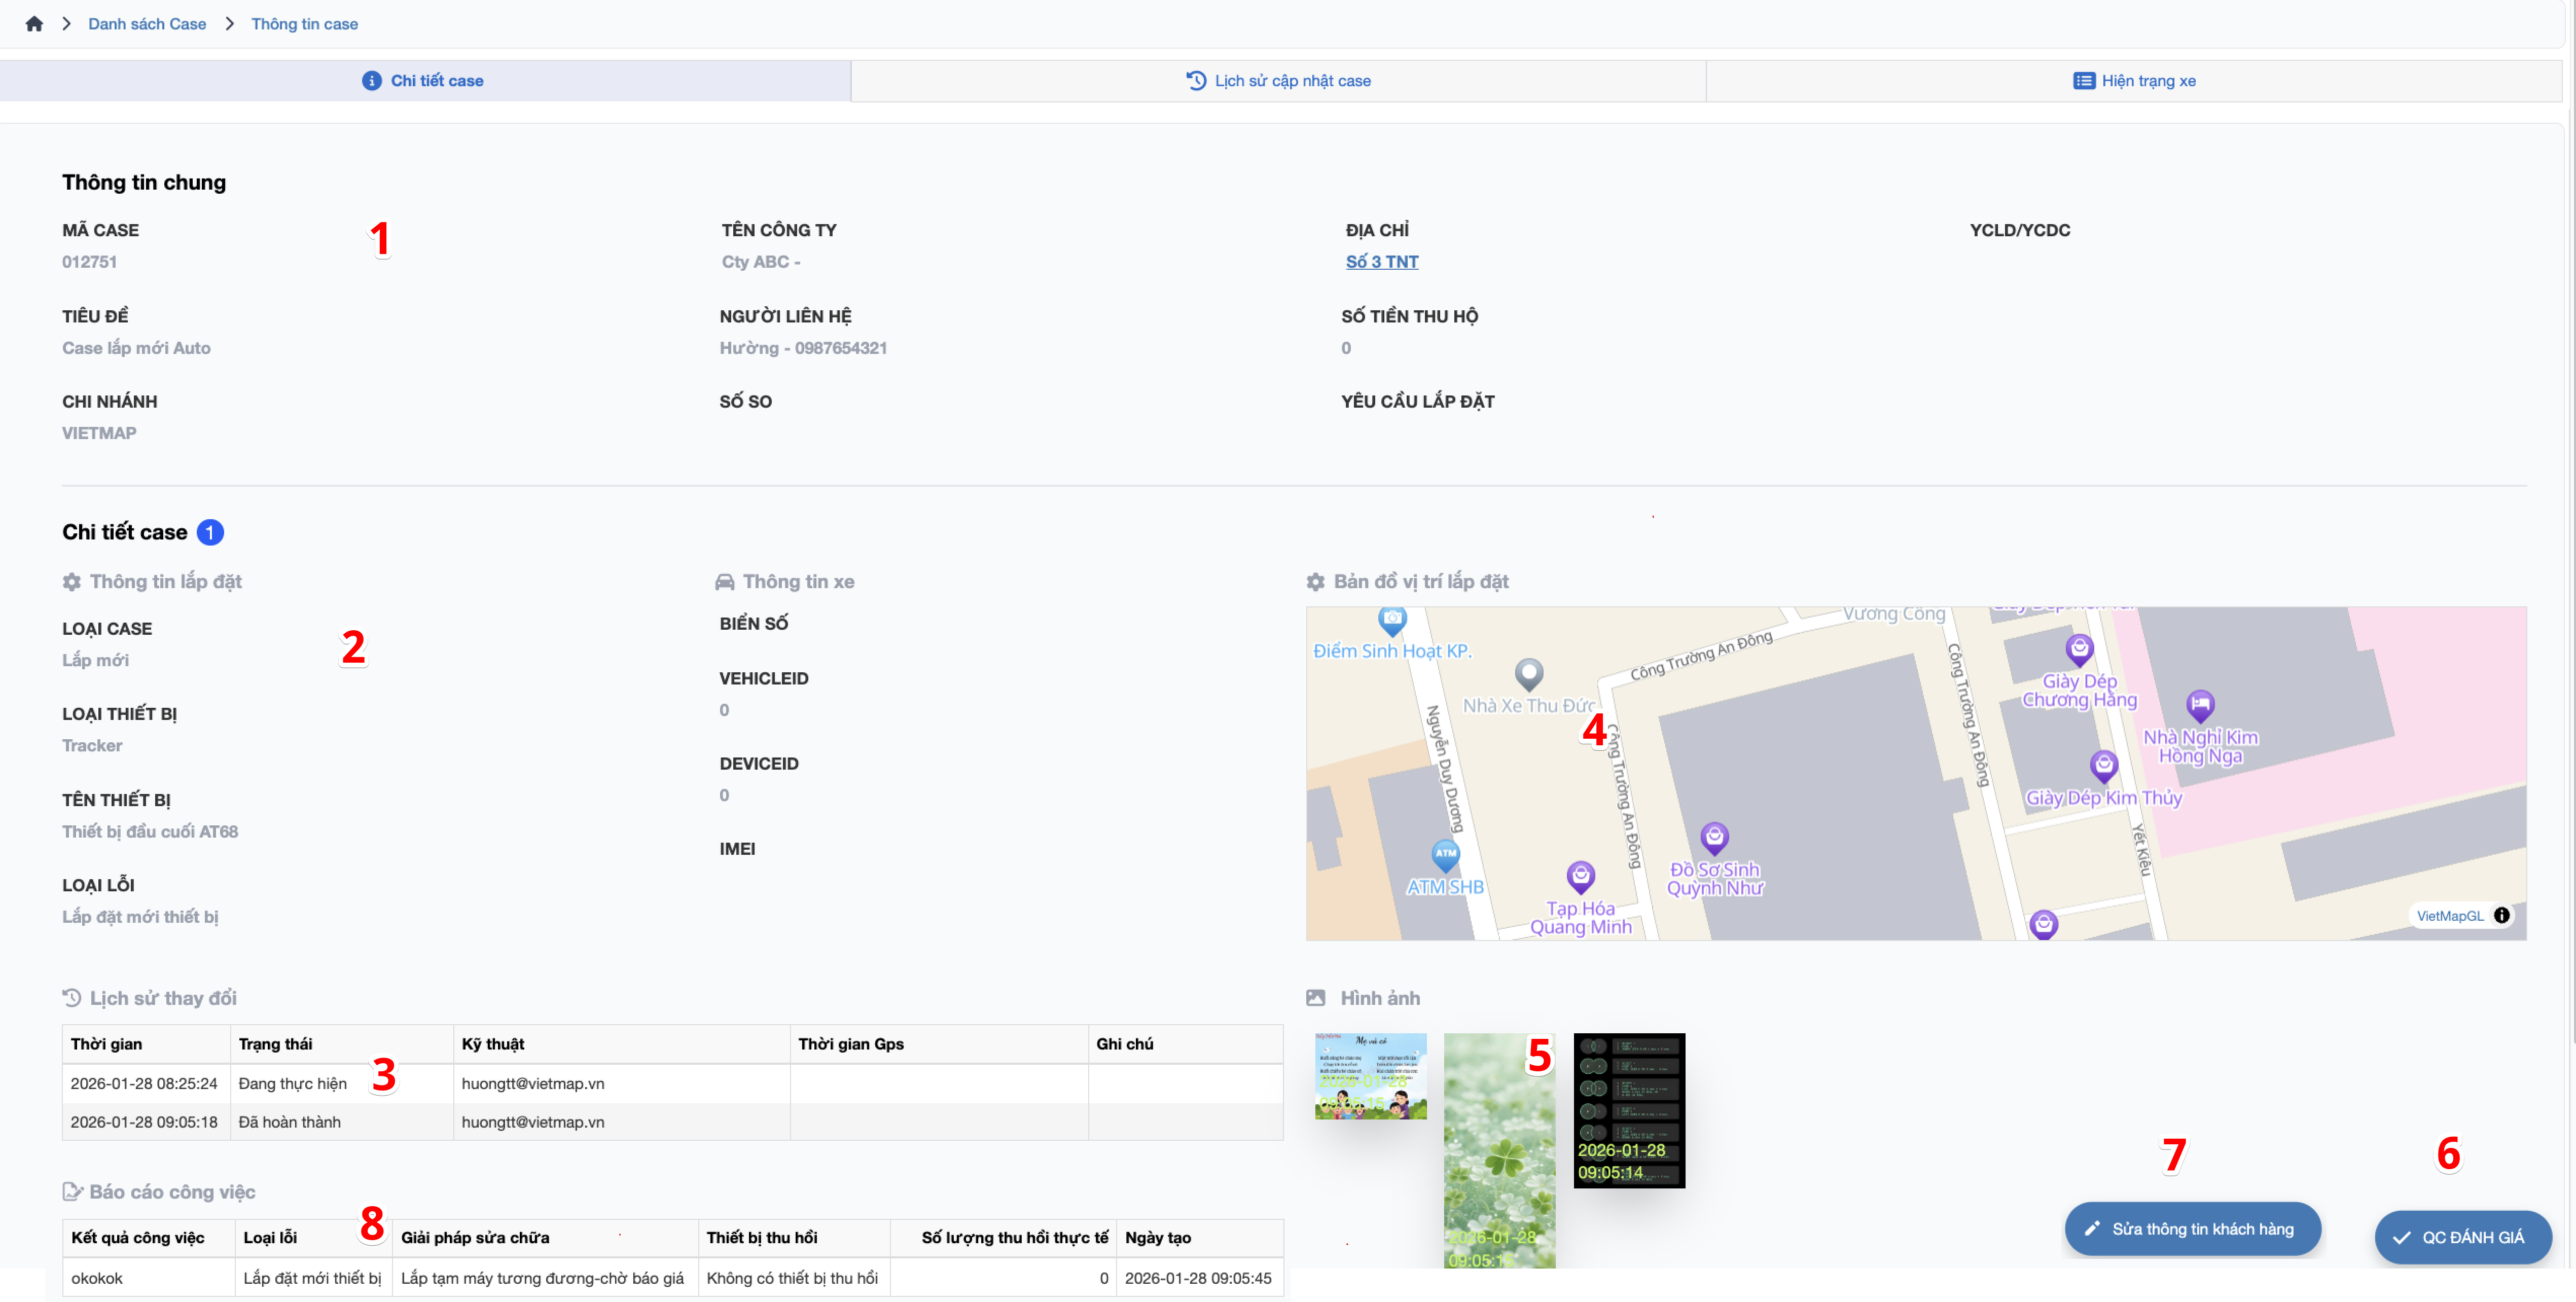Open the Danh sách Case breadcrumb link
Viewport: 2576px width, 1302px height.
147,23
